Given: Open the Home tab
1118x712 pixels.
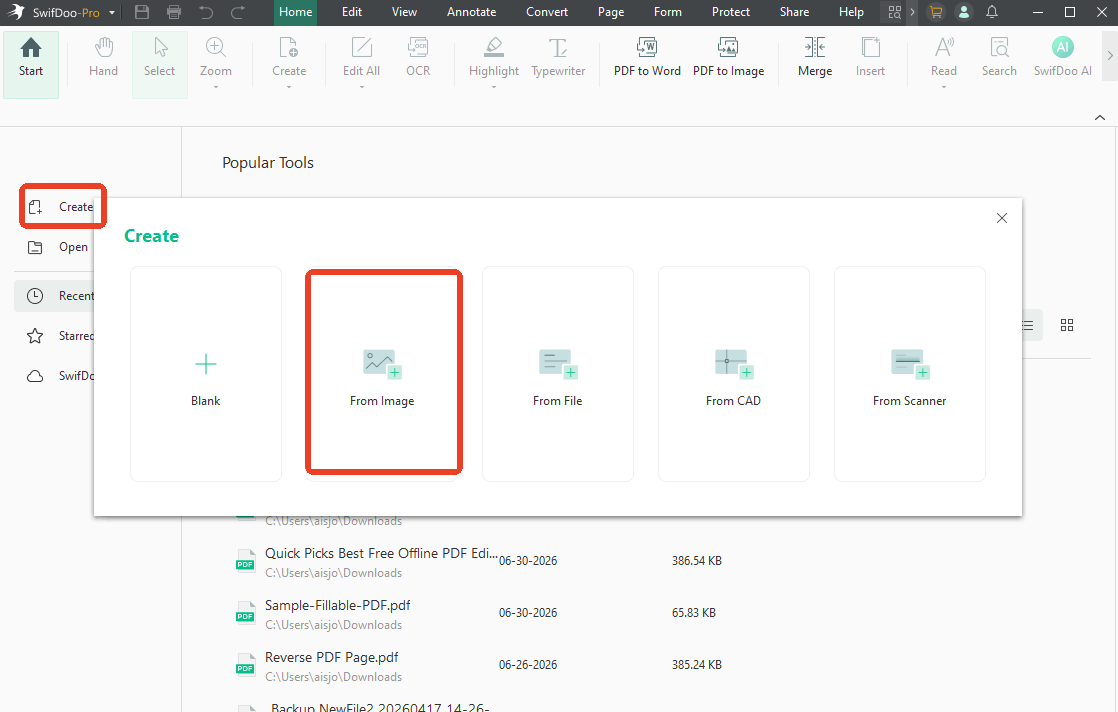Looking at the screenshot, I should pyautogui.click(x=295, y=12).
